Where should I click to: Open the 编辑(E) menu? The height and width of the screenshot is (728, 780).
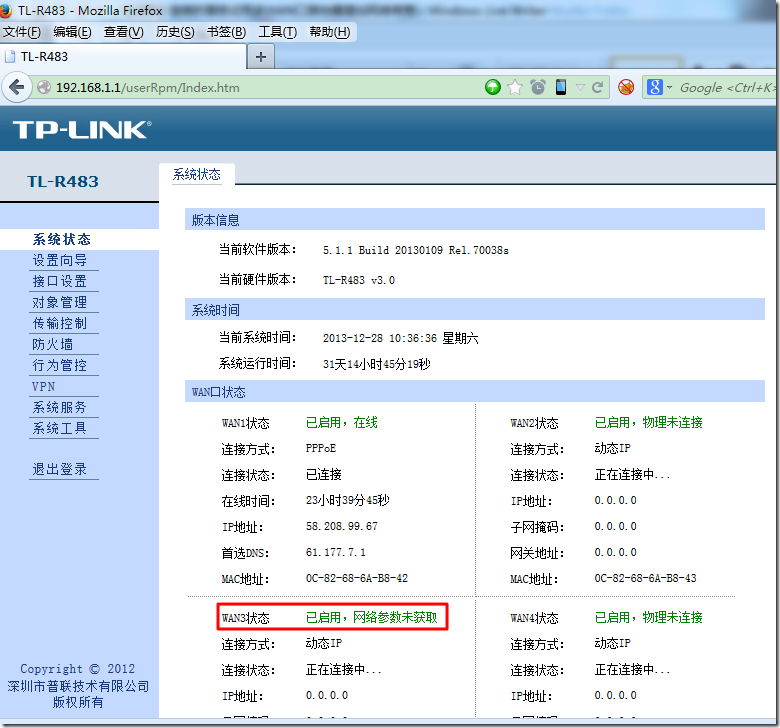tap(73, 32)
